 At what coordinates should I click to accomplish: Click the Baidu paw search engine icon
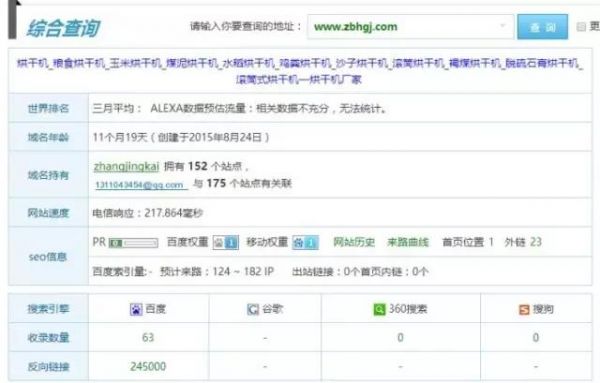pyautogui.click(x=136, y=309)
